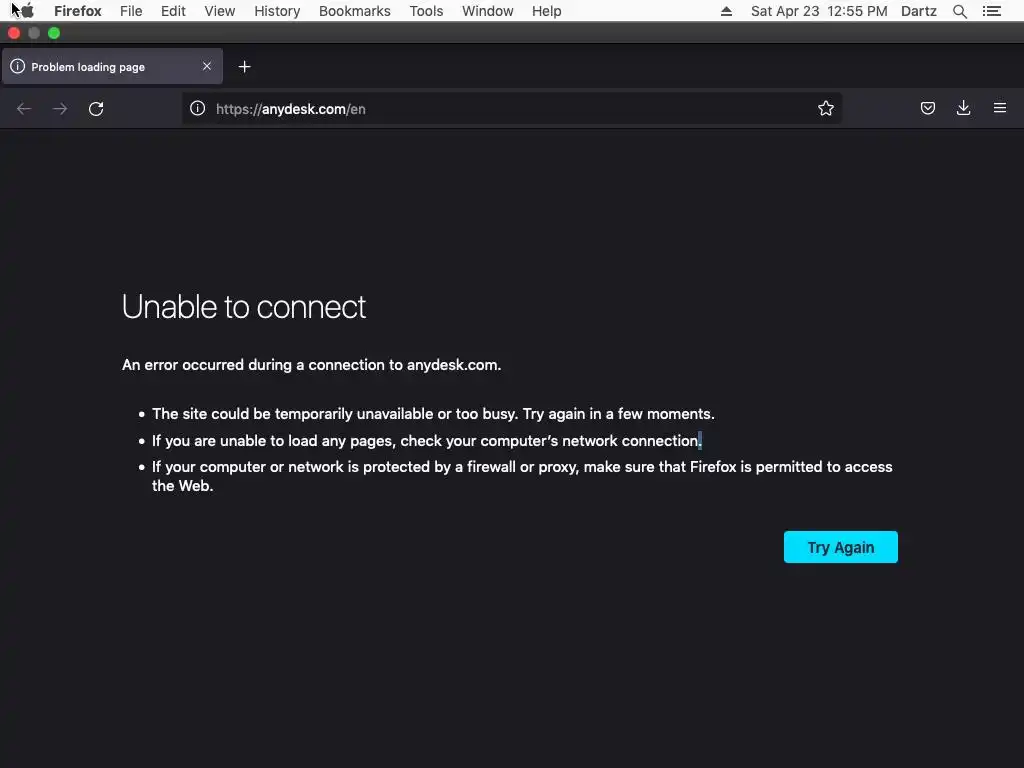Open the View menu
1024x768 pixels.
tap(219, 11)
